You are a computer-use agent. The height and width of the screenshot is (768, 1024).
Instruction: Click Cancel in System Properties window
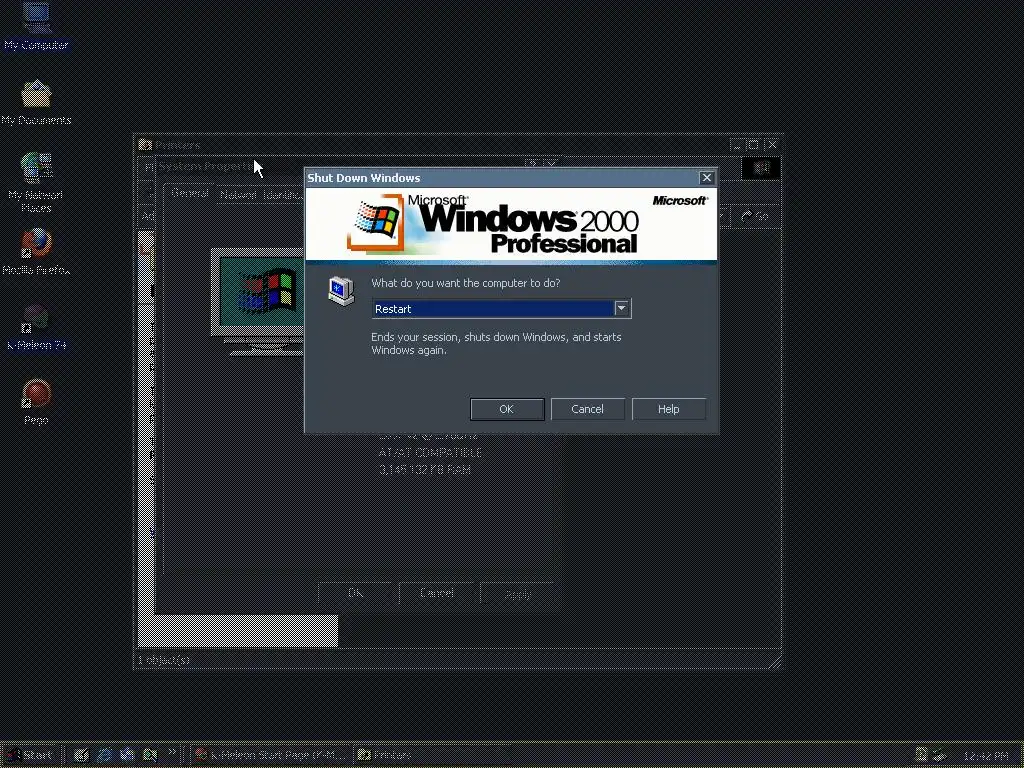pyautogui.click(x=436, y=593)
